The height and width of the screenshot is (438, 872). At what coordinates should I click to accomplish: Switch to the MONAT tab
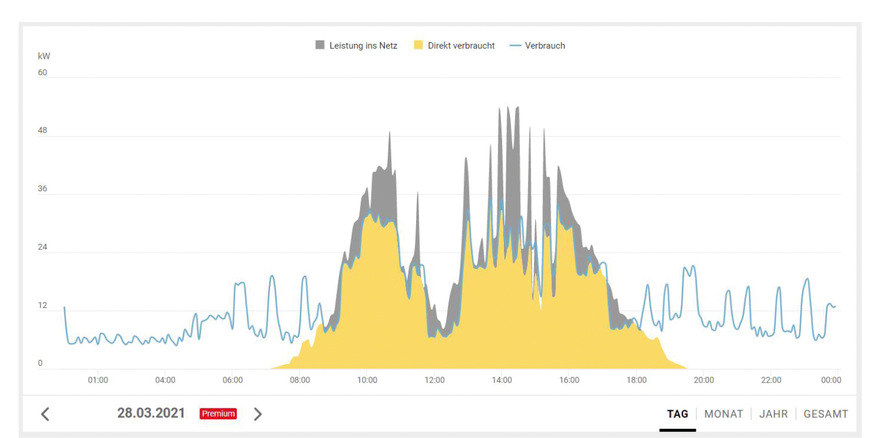coord(723,414)
